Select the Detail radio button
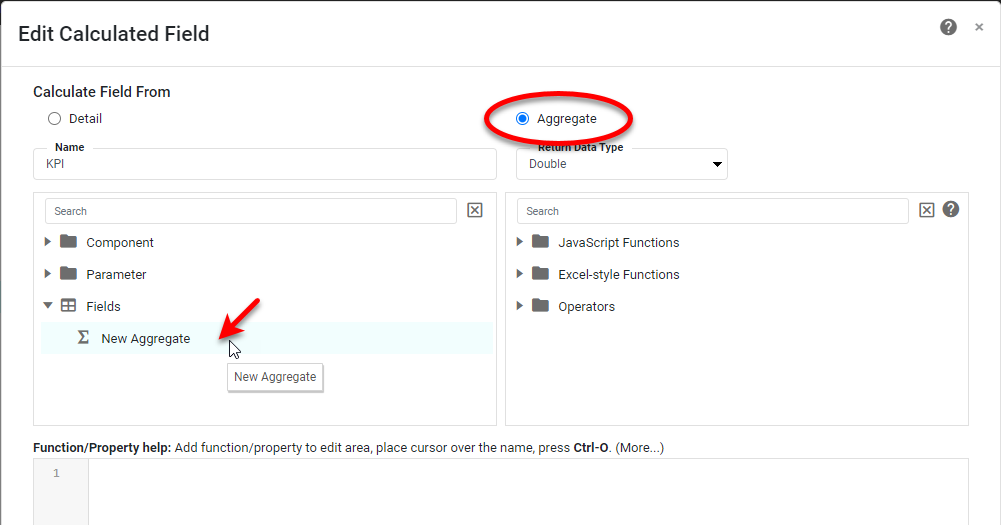The height and width of the screenshot is (525, 1001). 54,119
